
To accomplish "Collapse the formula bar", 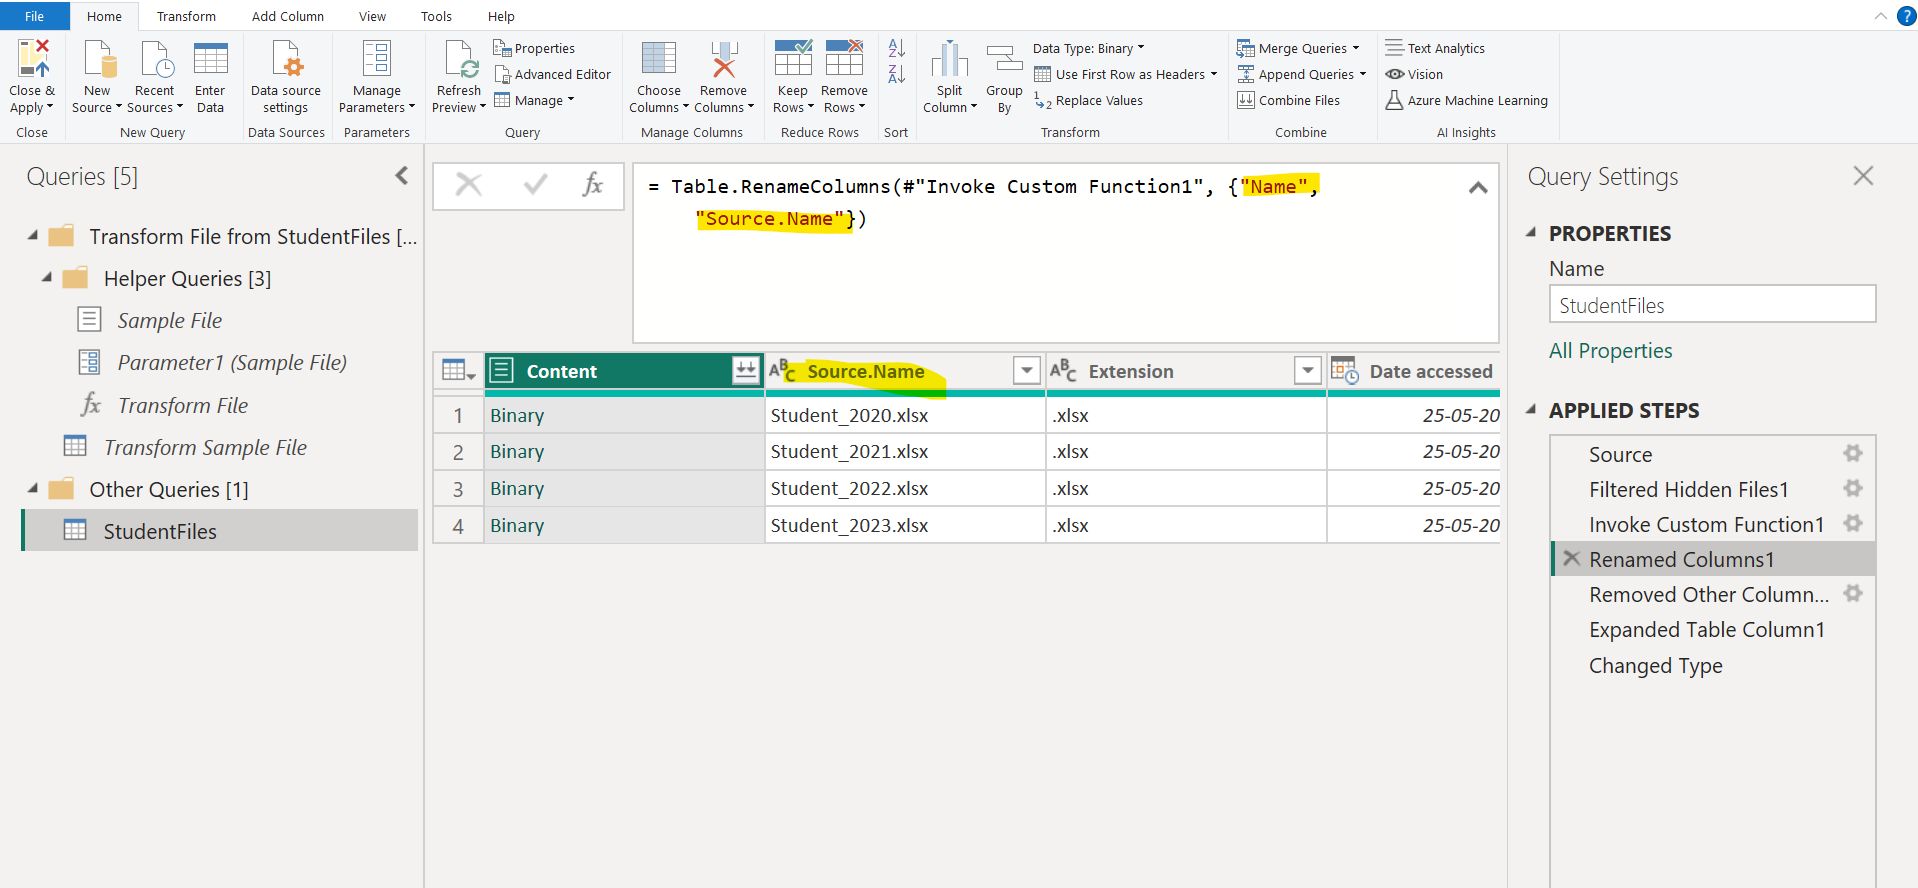I will click(x=1477, y=188).
